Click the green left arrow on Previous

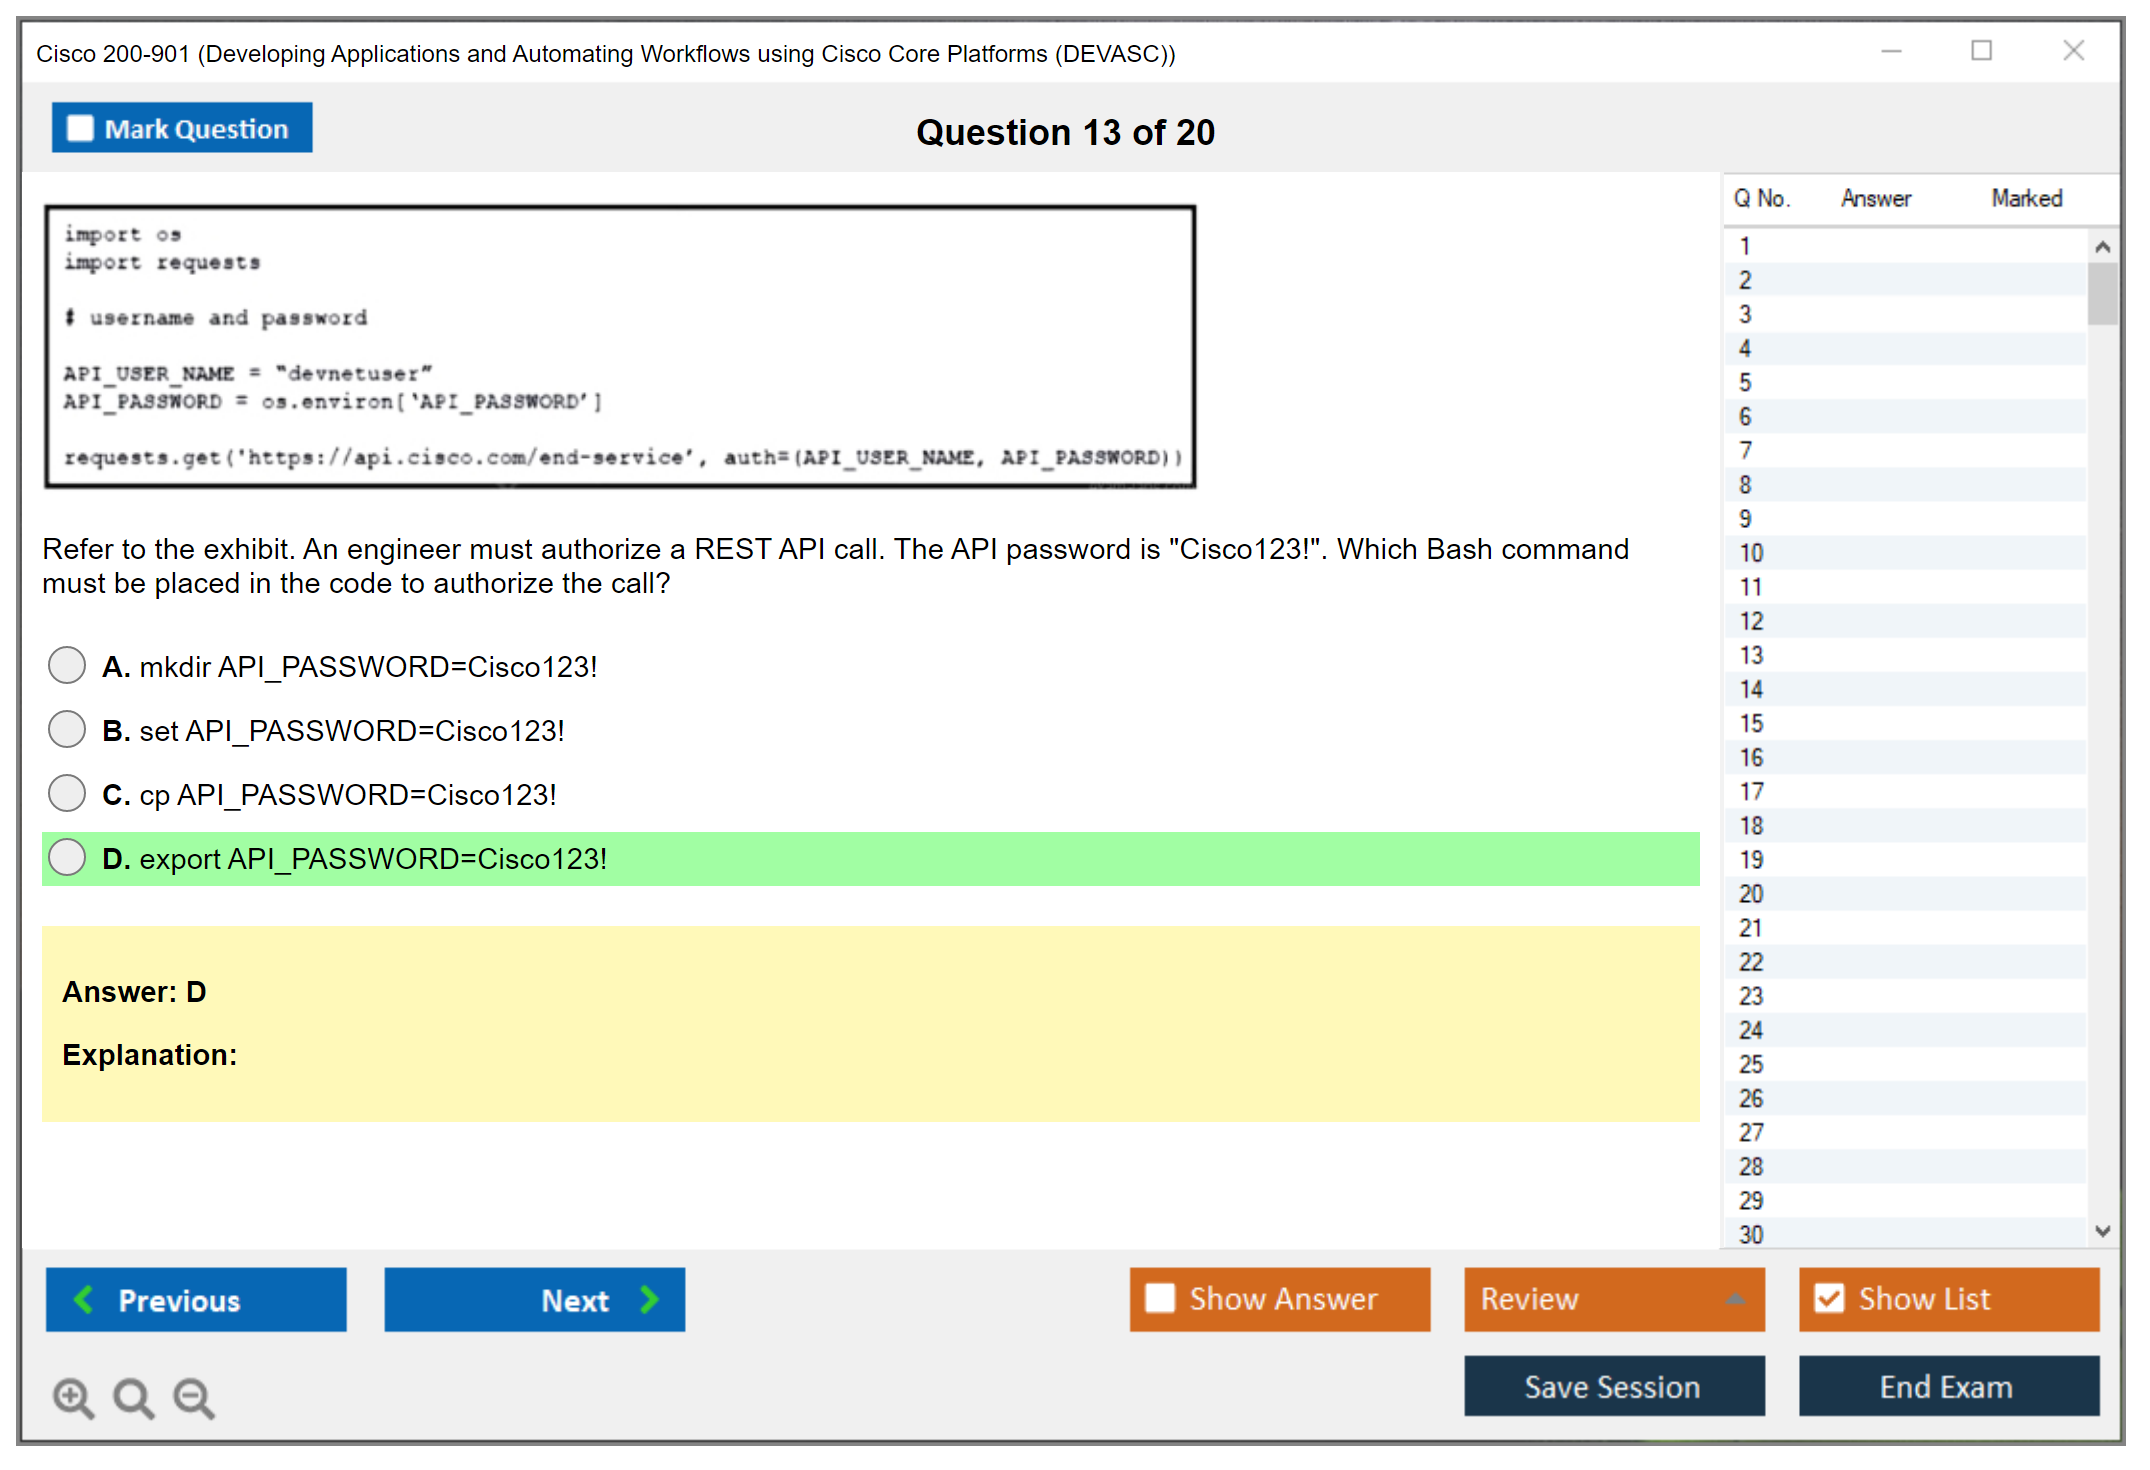coord(84,1299)
